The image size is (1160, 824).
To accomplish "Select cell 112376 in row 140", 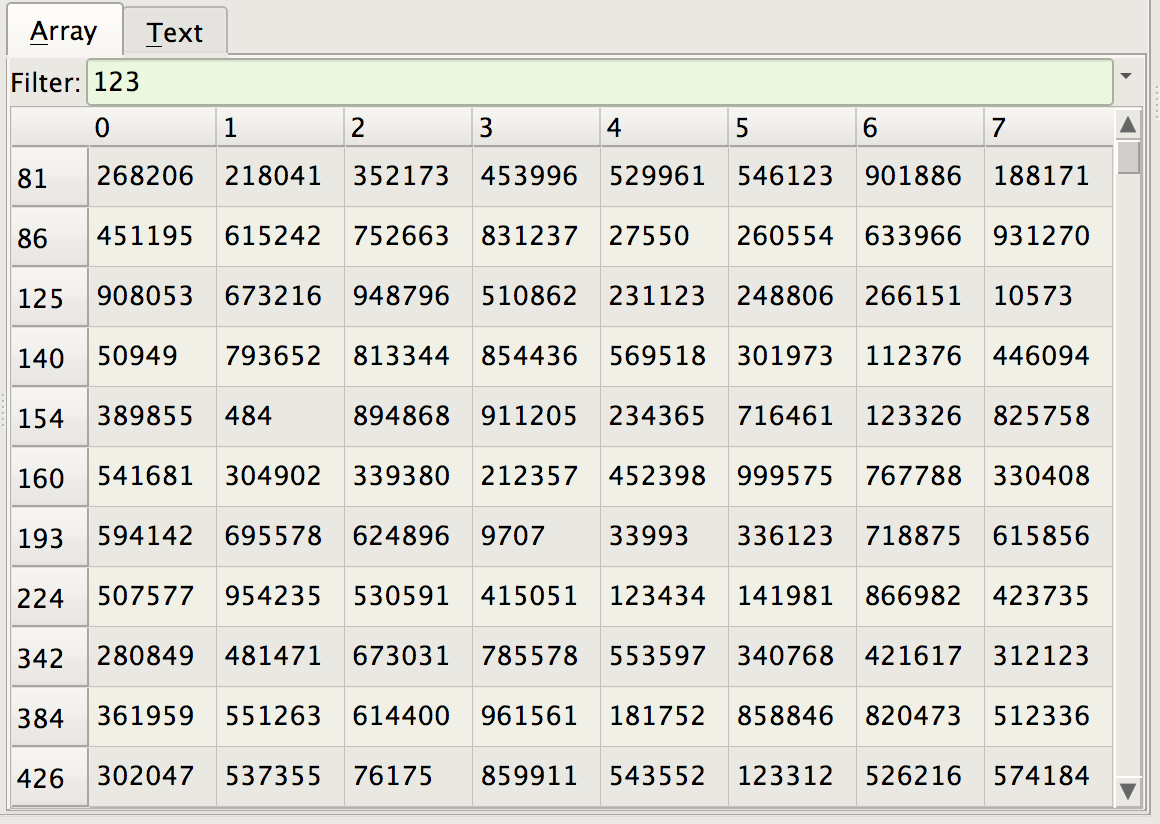I will pos(920,356).
